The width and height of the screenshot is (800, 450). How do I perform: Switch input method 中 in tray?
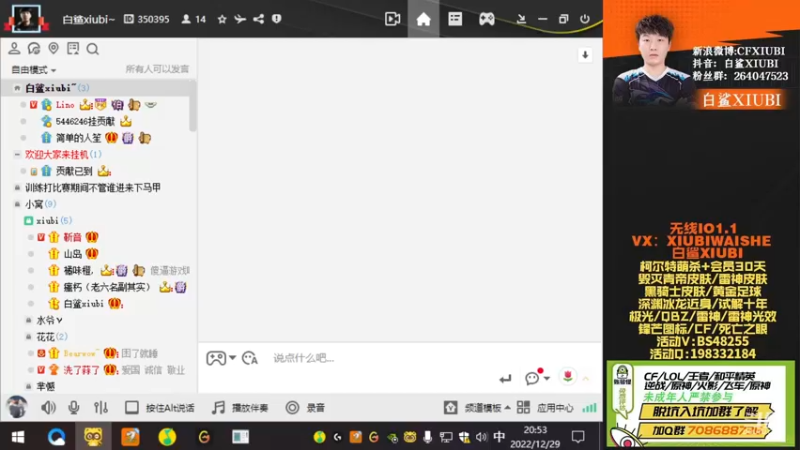click(499, 437)
